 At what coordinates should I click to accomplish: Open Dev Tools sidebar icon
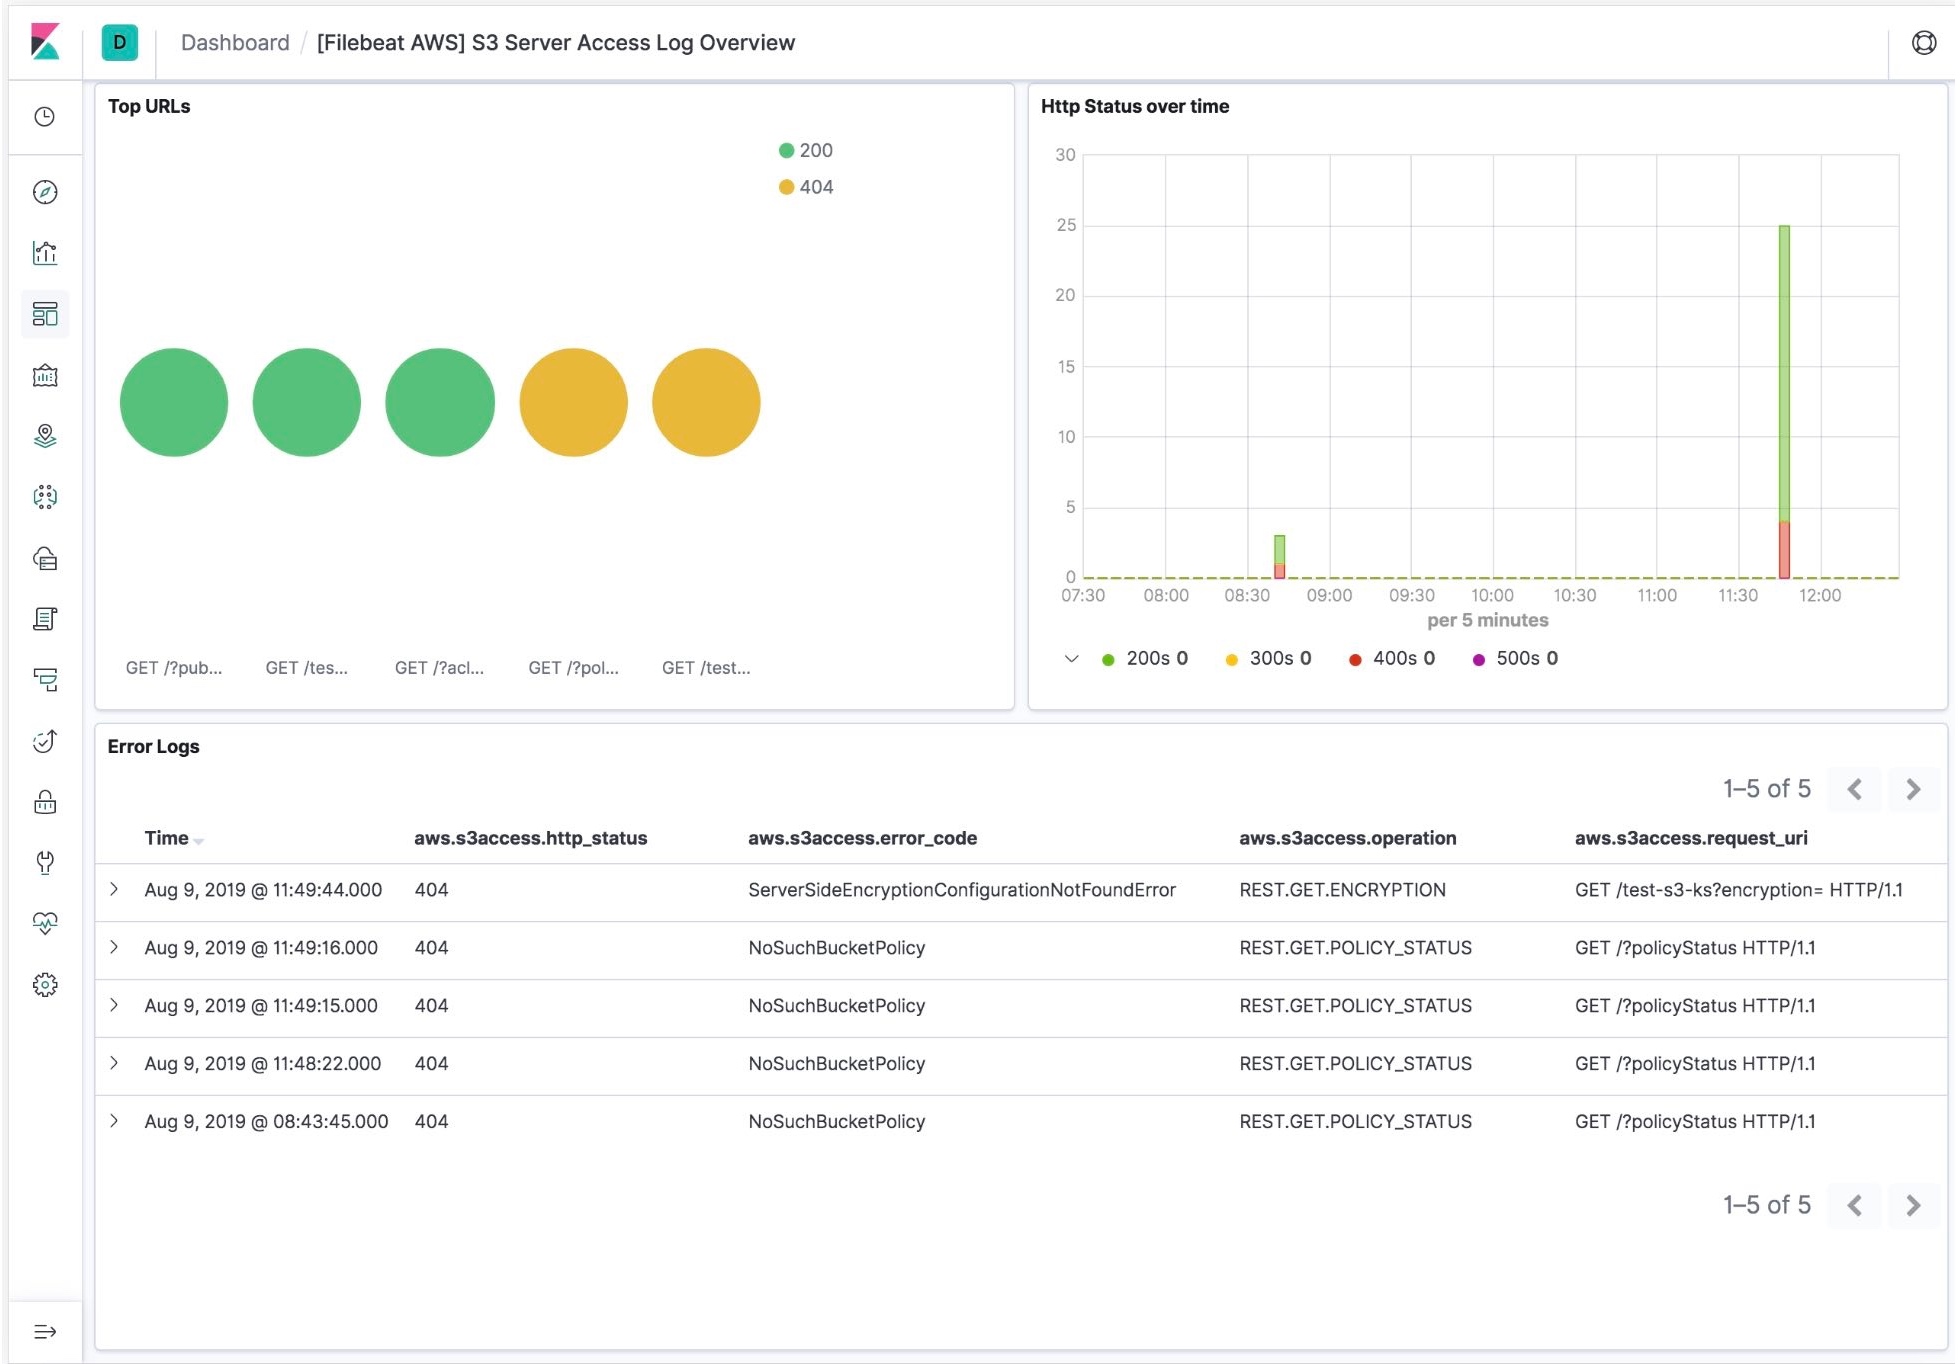pos(45,862)
